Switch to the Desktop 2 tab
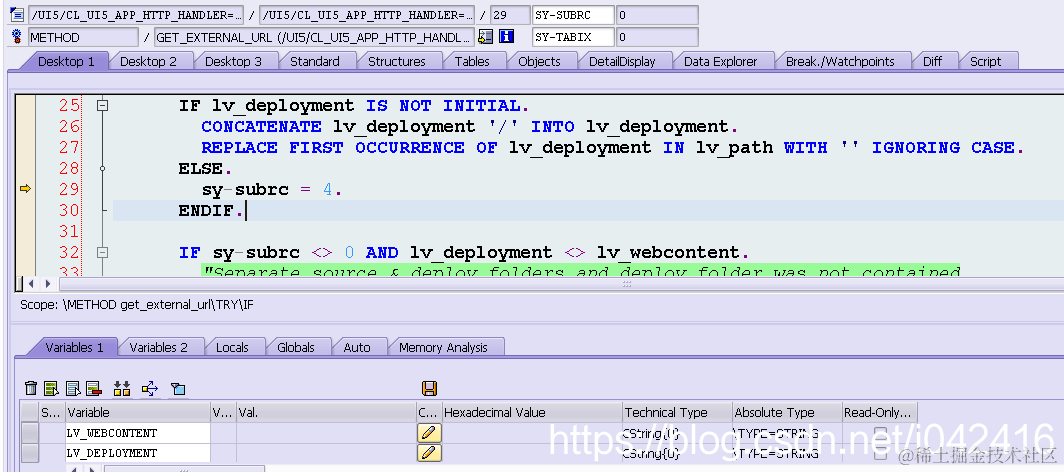This screenshot has width=1064, height=472. point(148,61)
